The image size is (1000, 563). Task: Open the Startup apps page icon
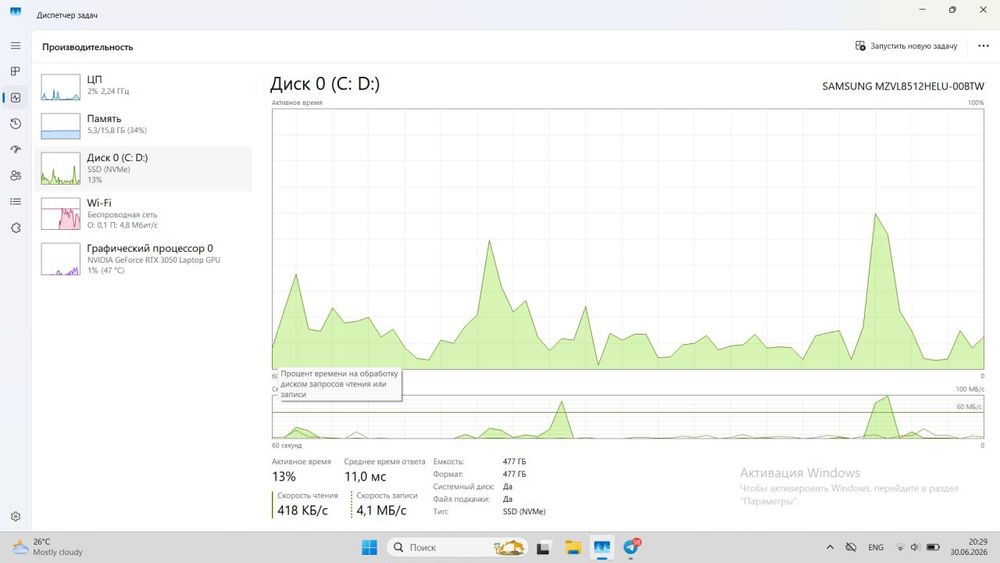click(15, 149)
